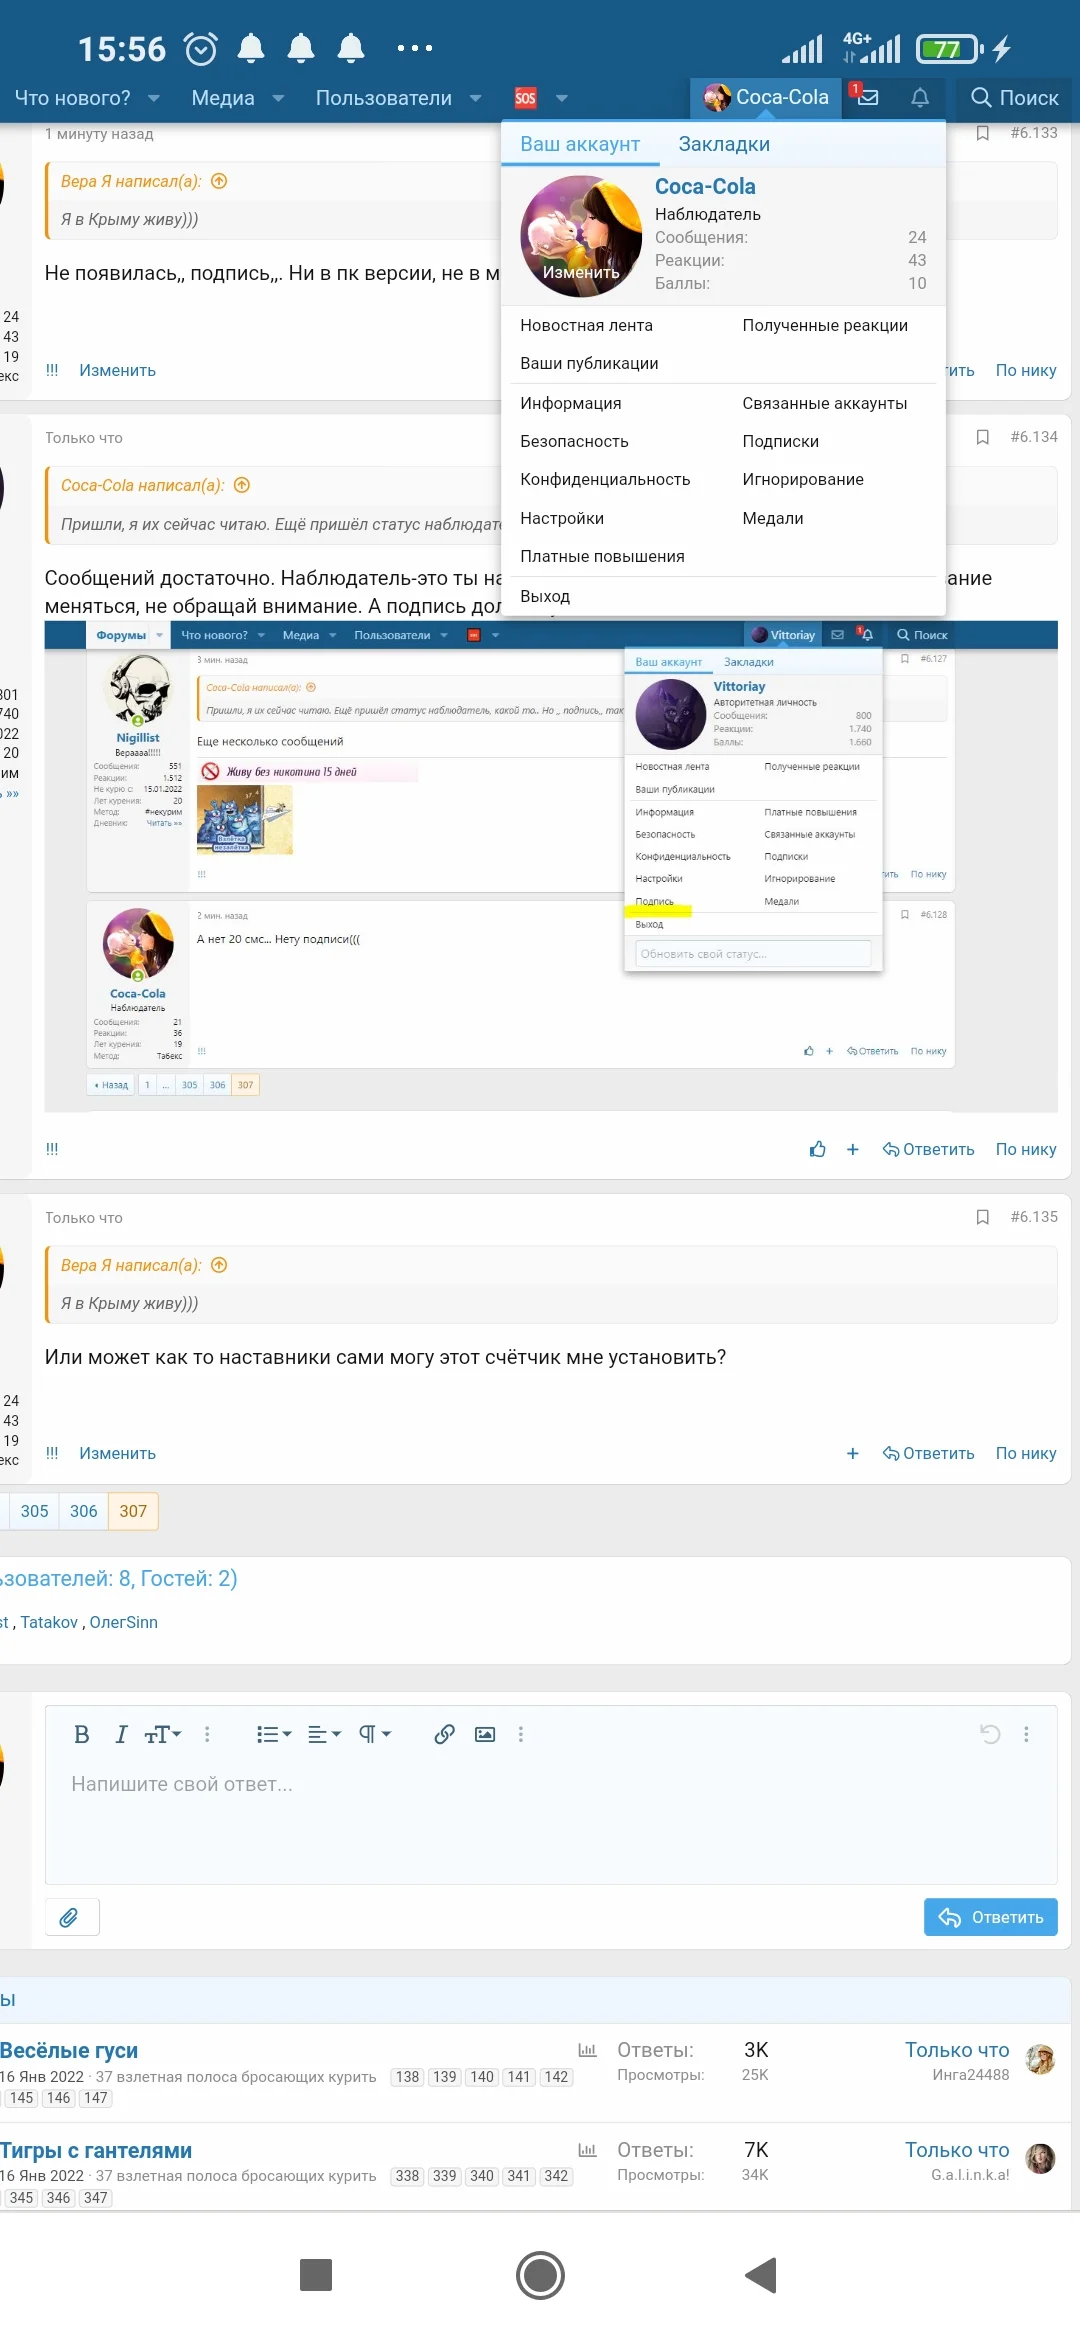This screenshot has height=2340, width=1080.
Task: Click Ответить submit reply button
Action: [x=991, y=1917]
